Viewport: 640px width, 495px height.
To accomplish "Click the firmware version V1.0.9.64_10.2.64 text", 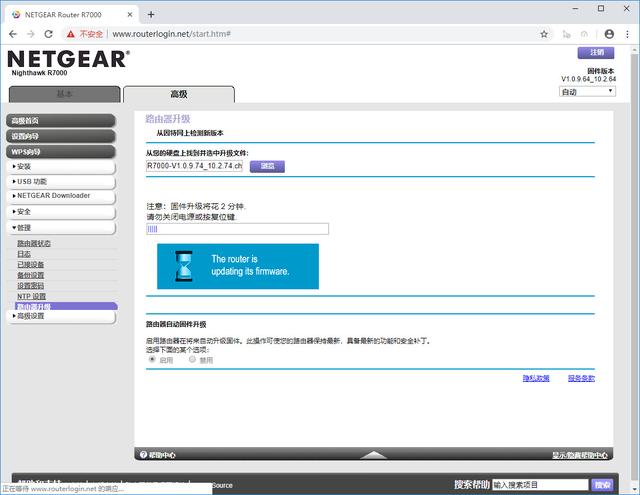I will (x=588, y=79).
